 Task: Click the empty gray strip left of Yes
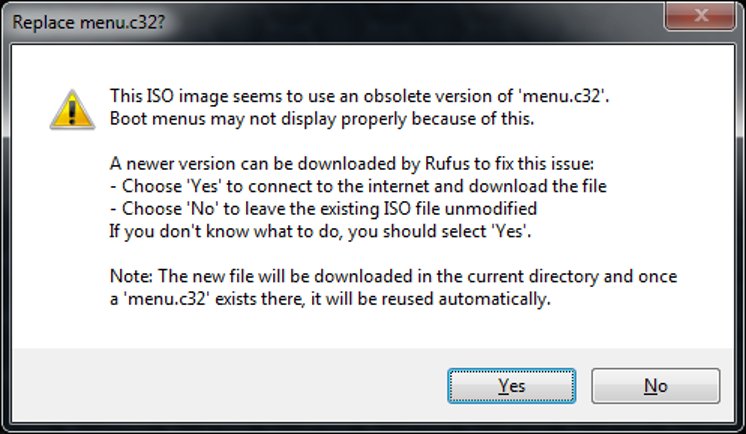tap(228, 385)
